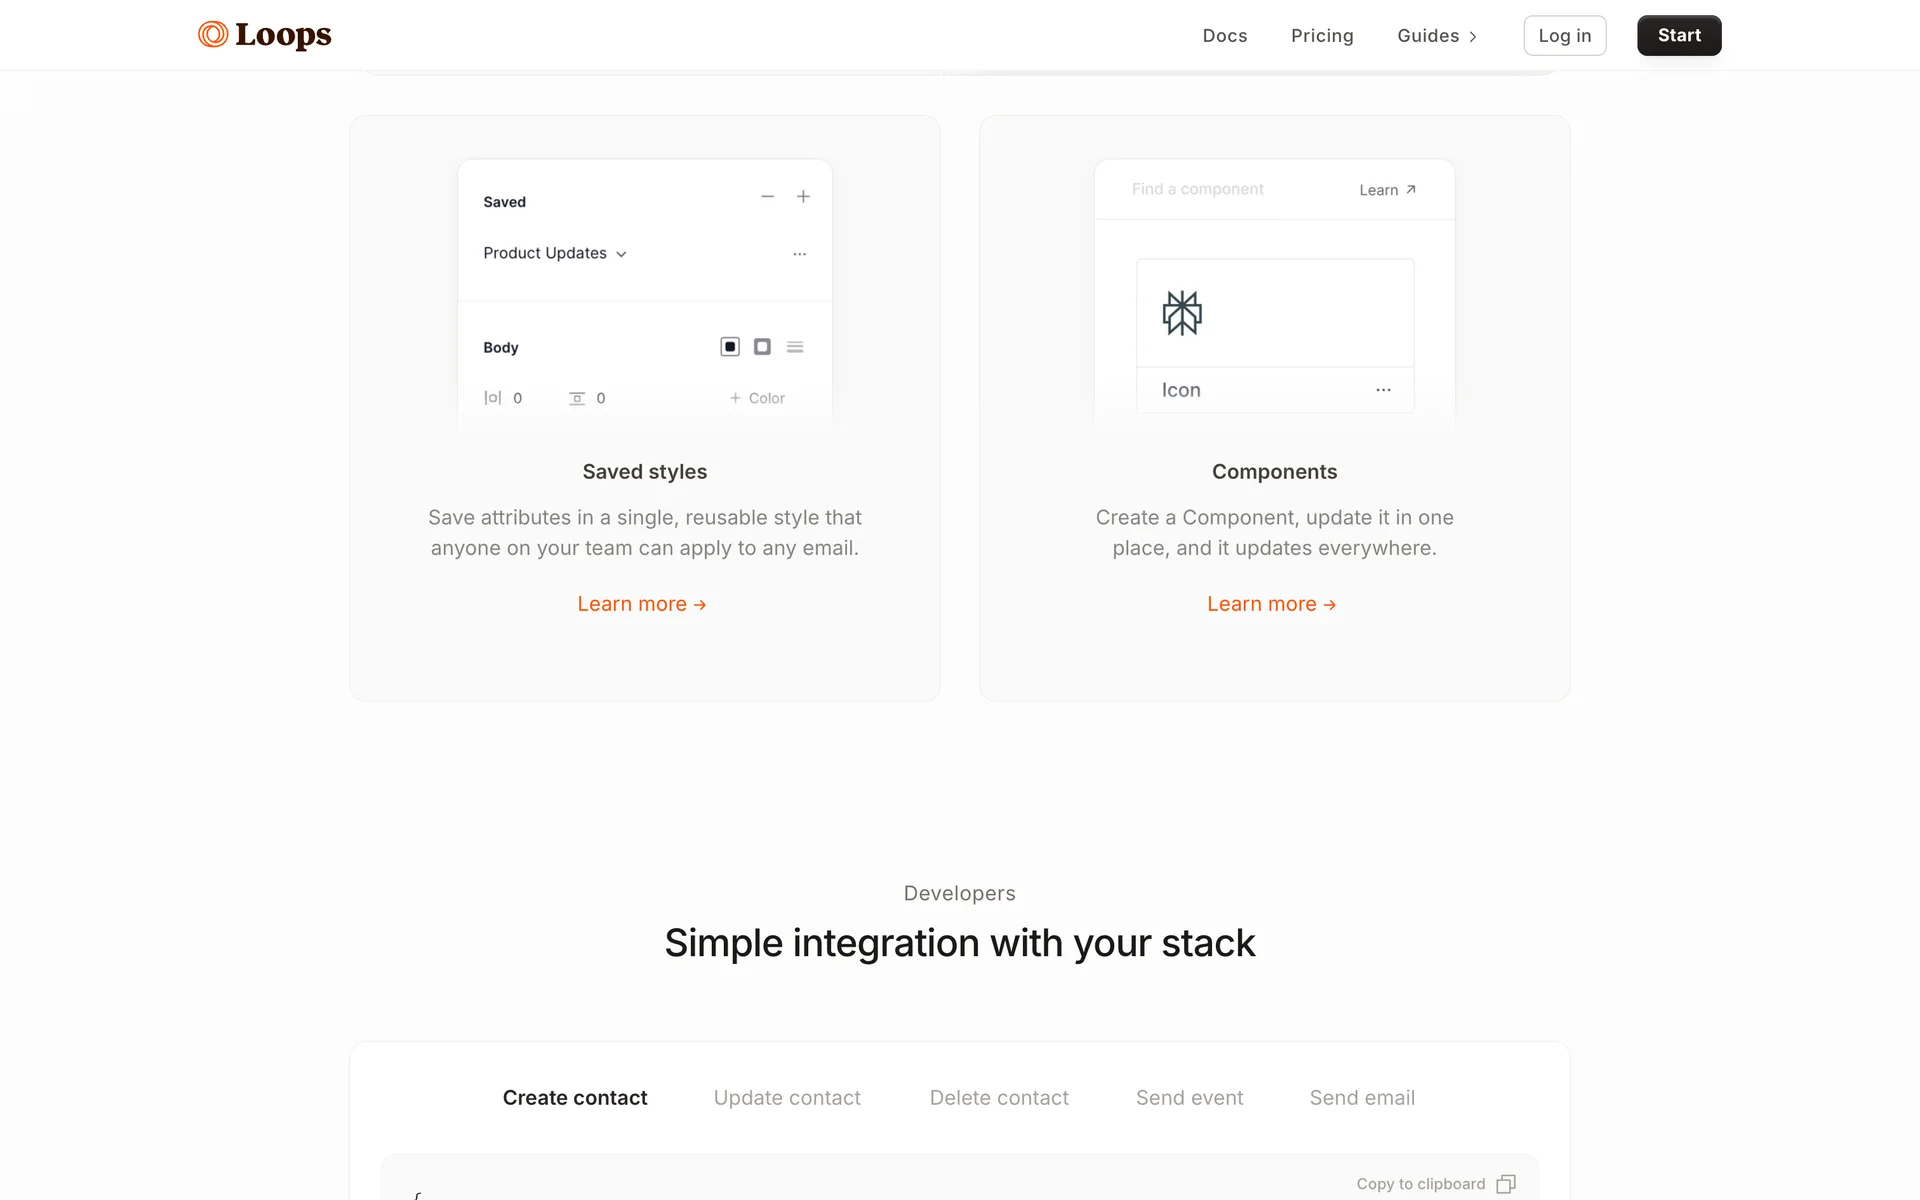Viewport: 1920px width, 1200px height.
Task: Click Learn more under Components
Action: coord(1271,604)
